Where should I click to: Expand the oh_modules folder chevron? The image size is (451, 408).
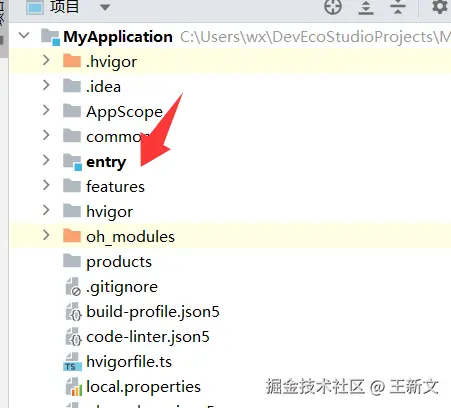tap(46, 236)
